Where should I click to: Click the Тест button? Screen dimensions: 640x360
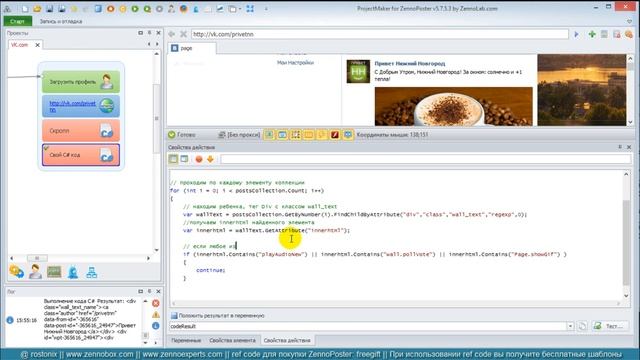pos(608,326)
